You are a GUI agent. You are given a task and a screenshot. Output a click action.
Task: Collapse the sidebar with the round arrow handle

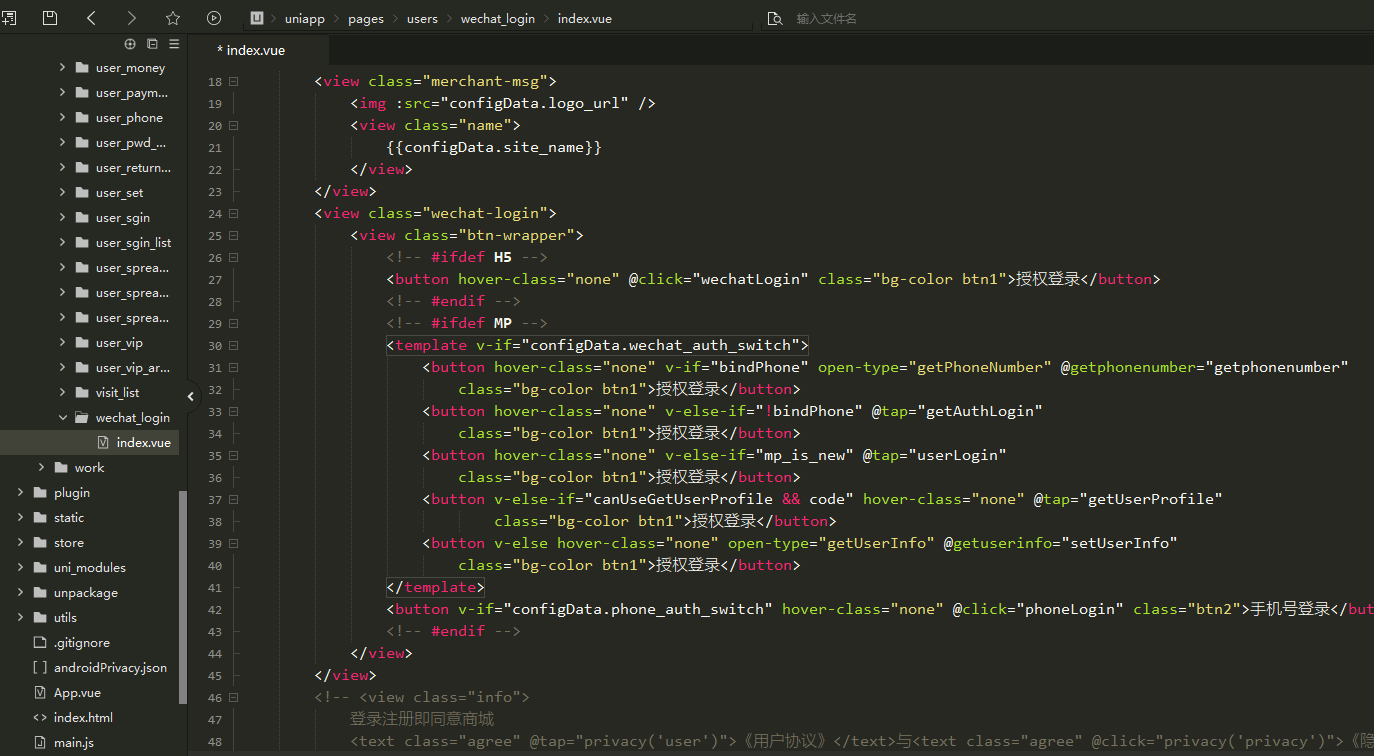(x=190, y=397)
